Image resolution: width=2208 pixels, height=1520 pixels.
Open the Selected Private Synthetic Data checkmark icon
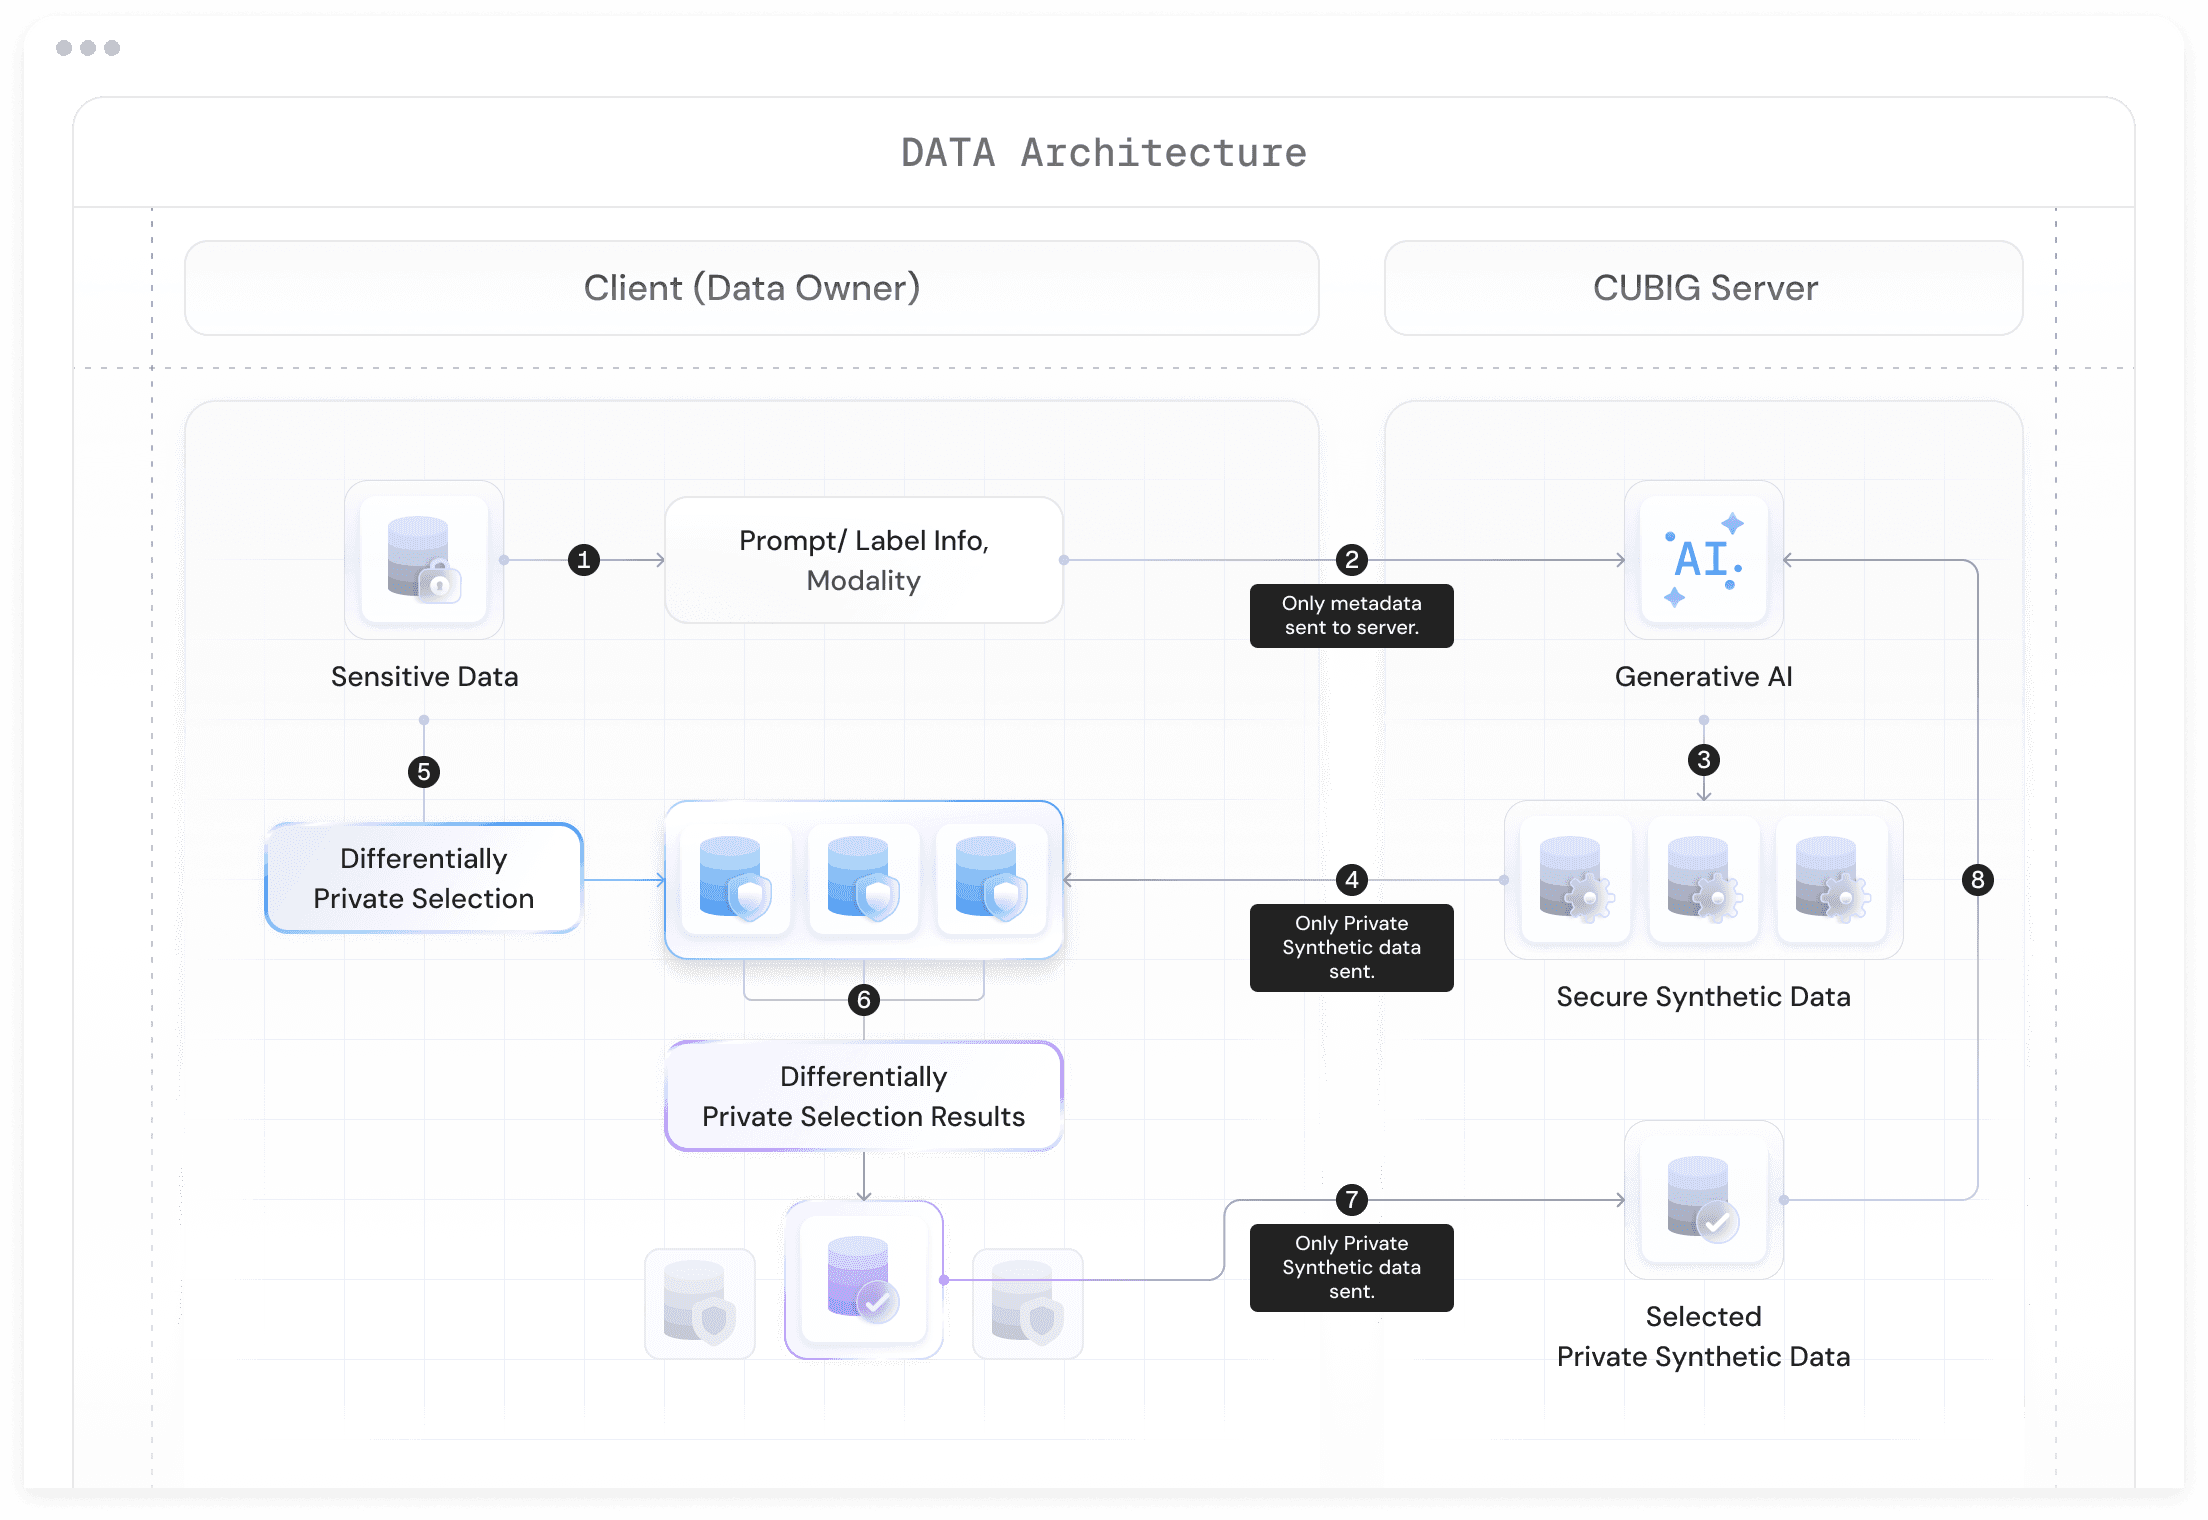[1703, 1199]
